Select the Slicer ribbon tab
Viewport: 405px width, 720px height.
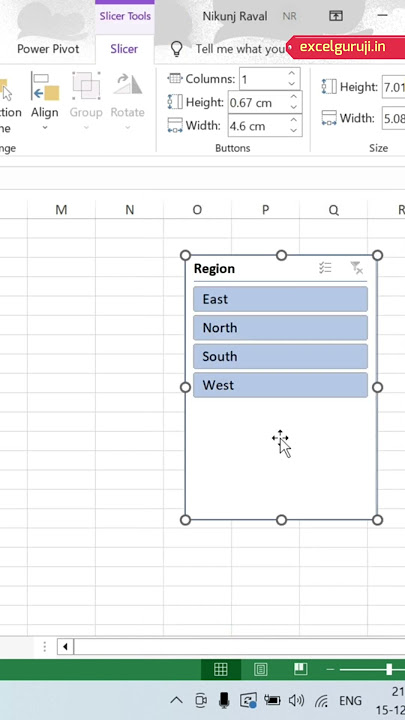coord(124,49)
